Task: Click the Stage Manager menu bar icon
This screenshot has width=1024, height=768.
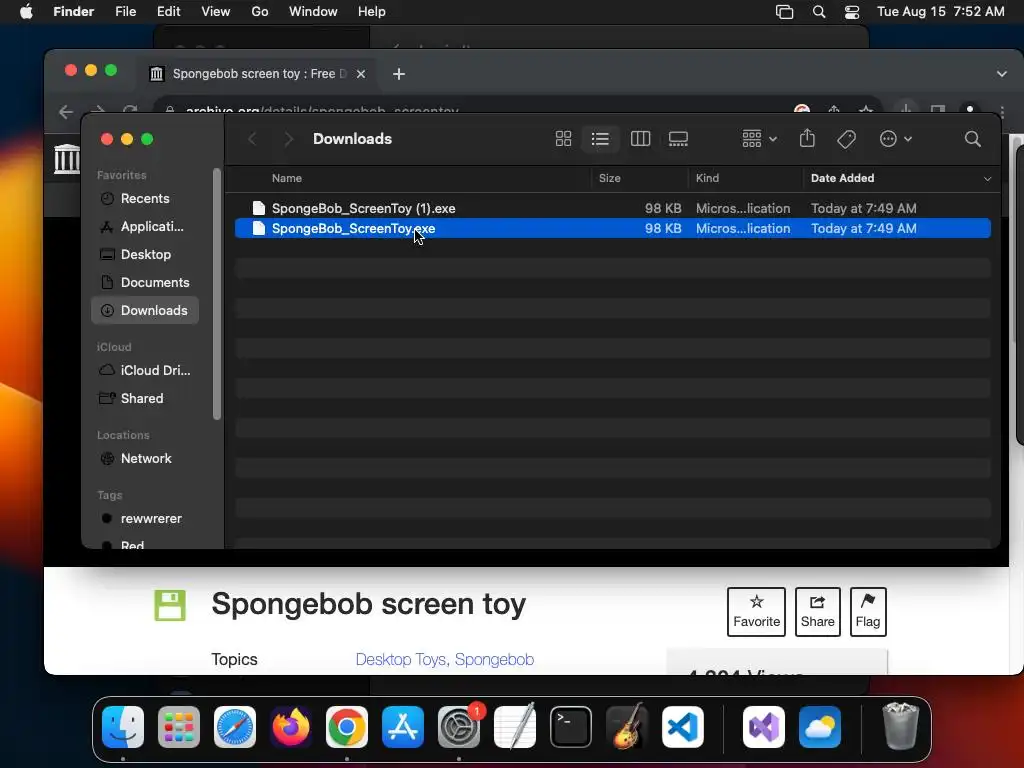Action: coord(784,12)
